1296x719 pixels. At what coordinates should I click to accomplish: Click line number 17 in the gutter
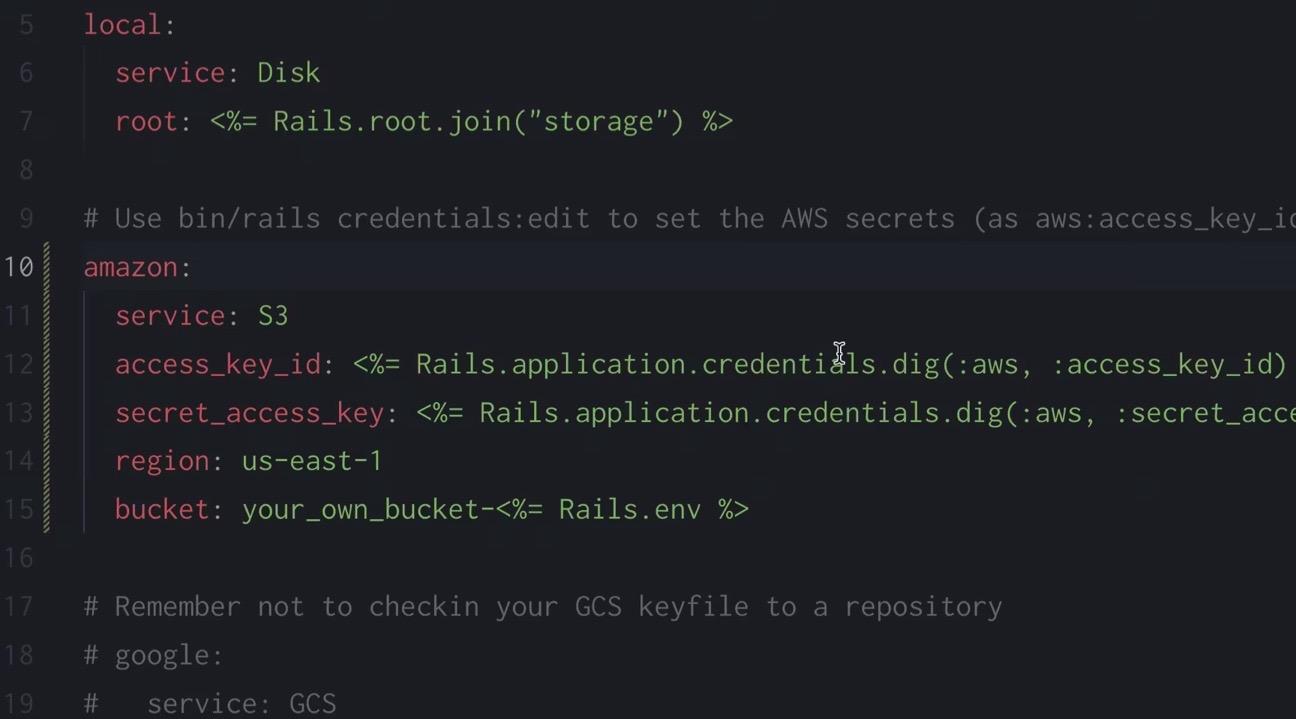click(19, 606)
